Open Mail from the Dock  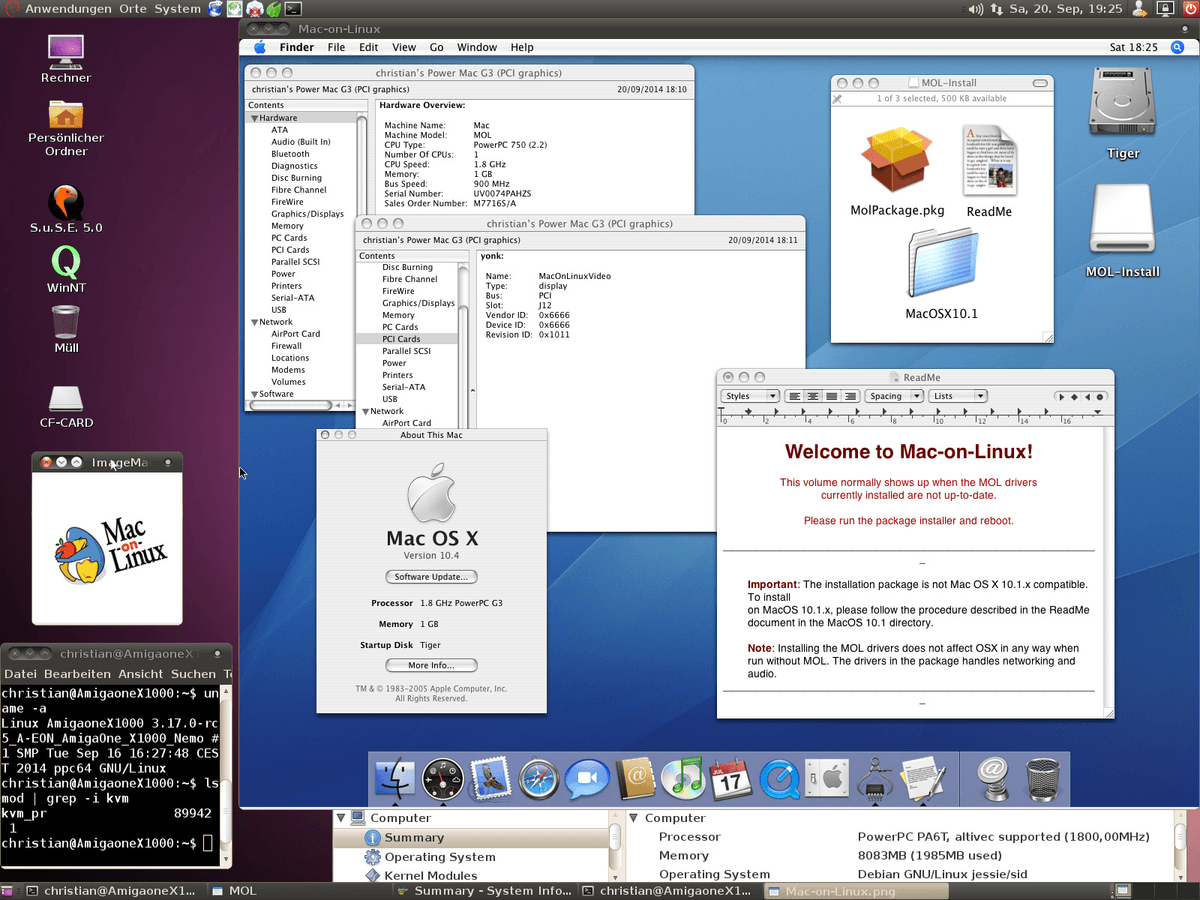(x=490, y=779)
